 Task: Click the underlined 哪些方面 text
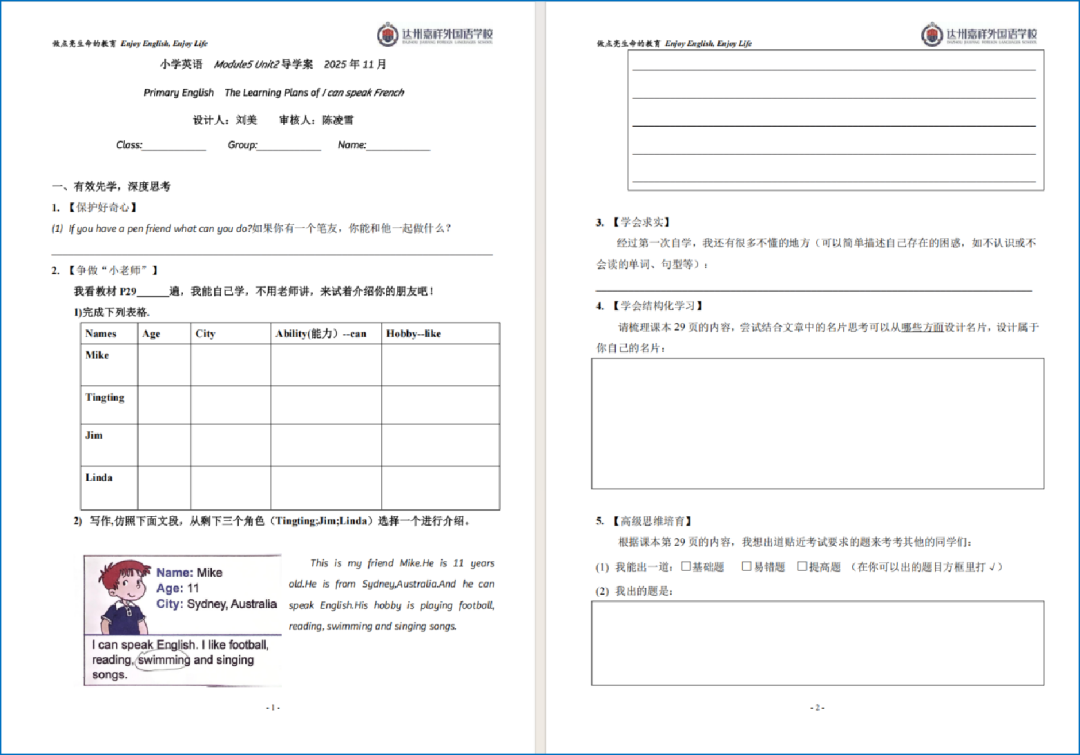pos(921,327)
